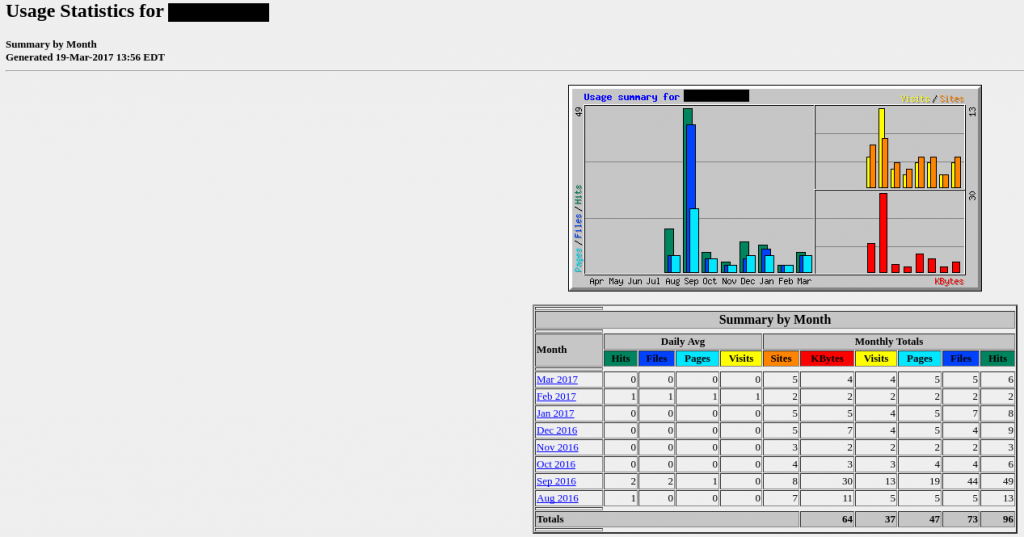Click the usage summary bar chart image

[x=775, y=188]
